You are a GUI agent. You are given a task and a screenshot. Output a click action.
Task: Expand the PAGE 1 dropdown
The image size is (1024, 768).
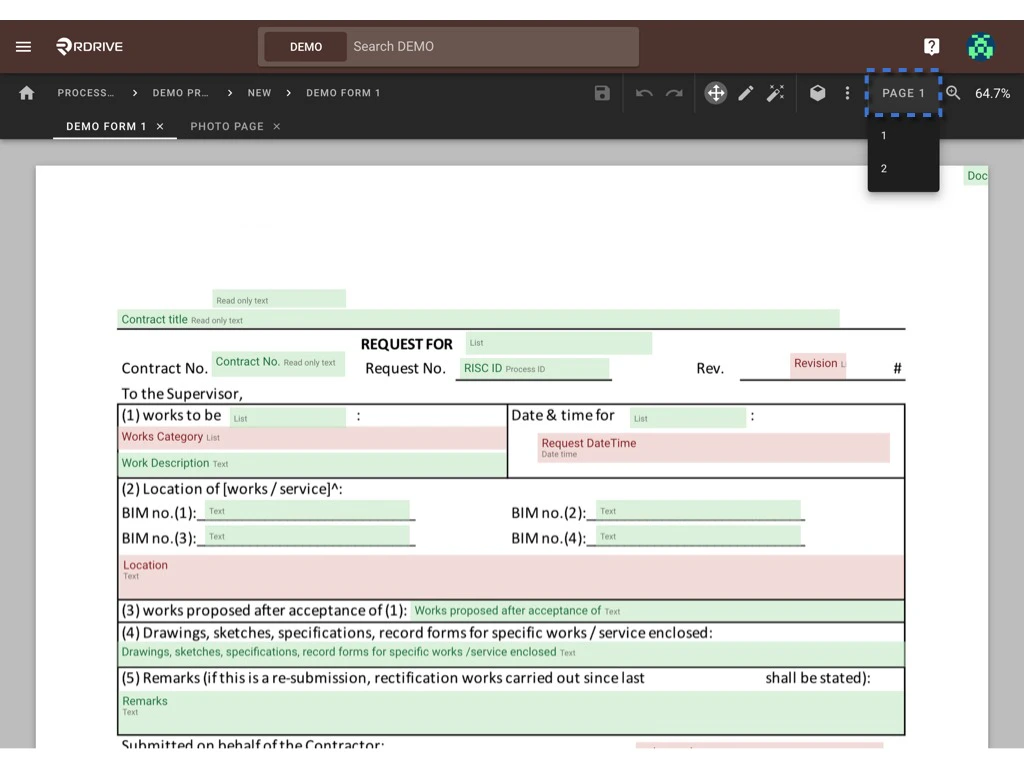[x=903, y=93]
